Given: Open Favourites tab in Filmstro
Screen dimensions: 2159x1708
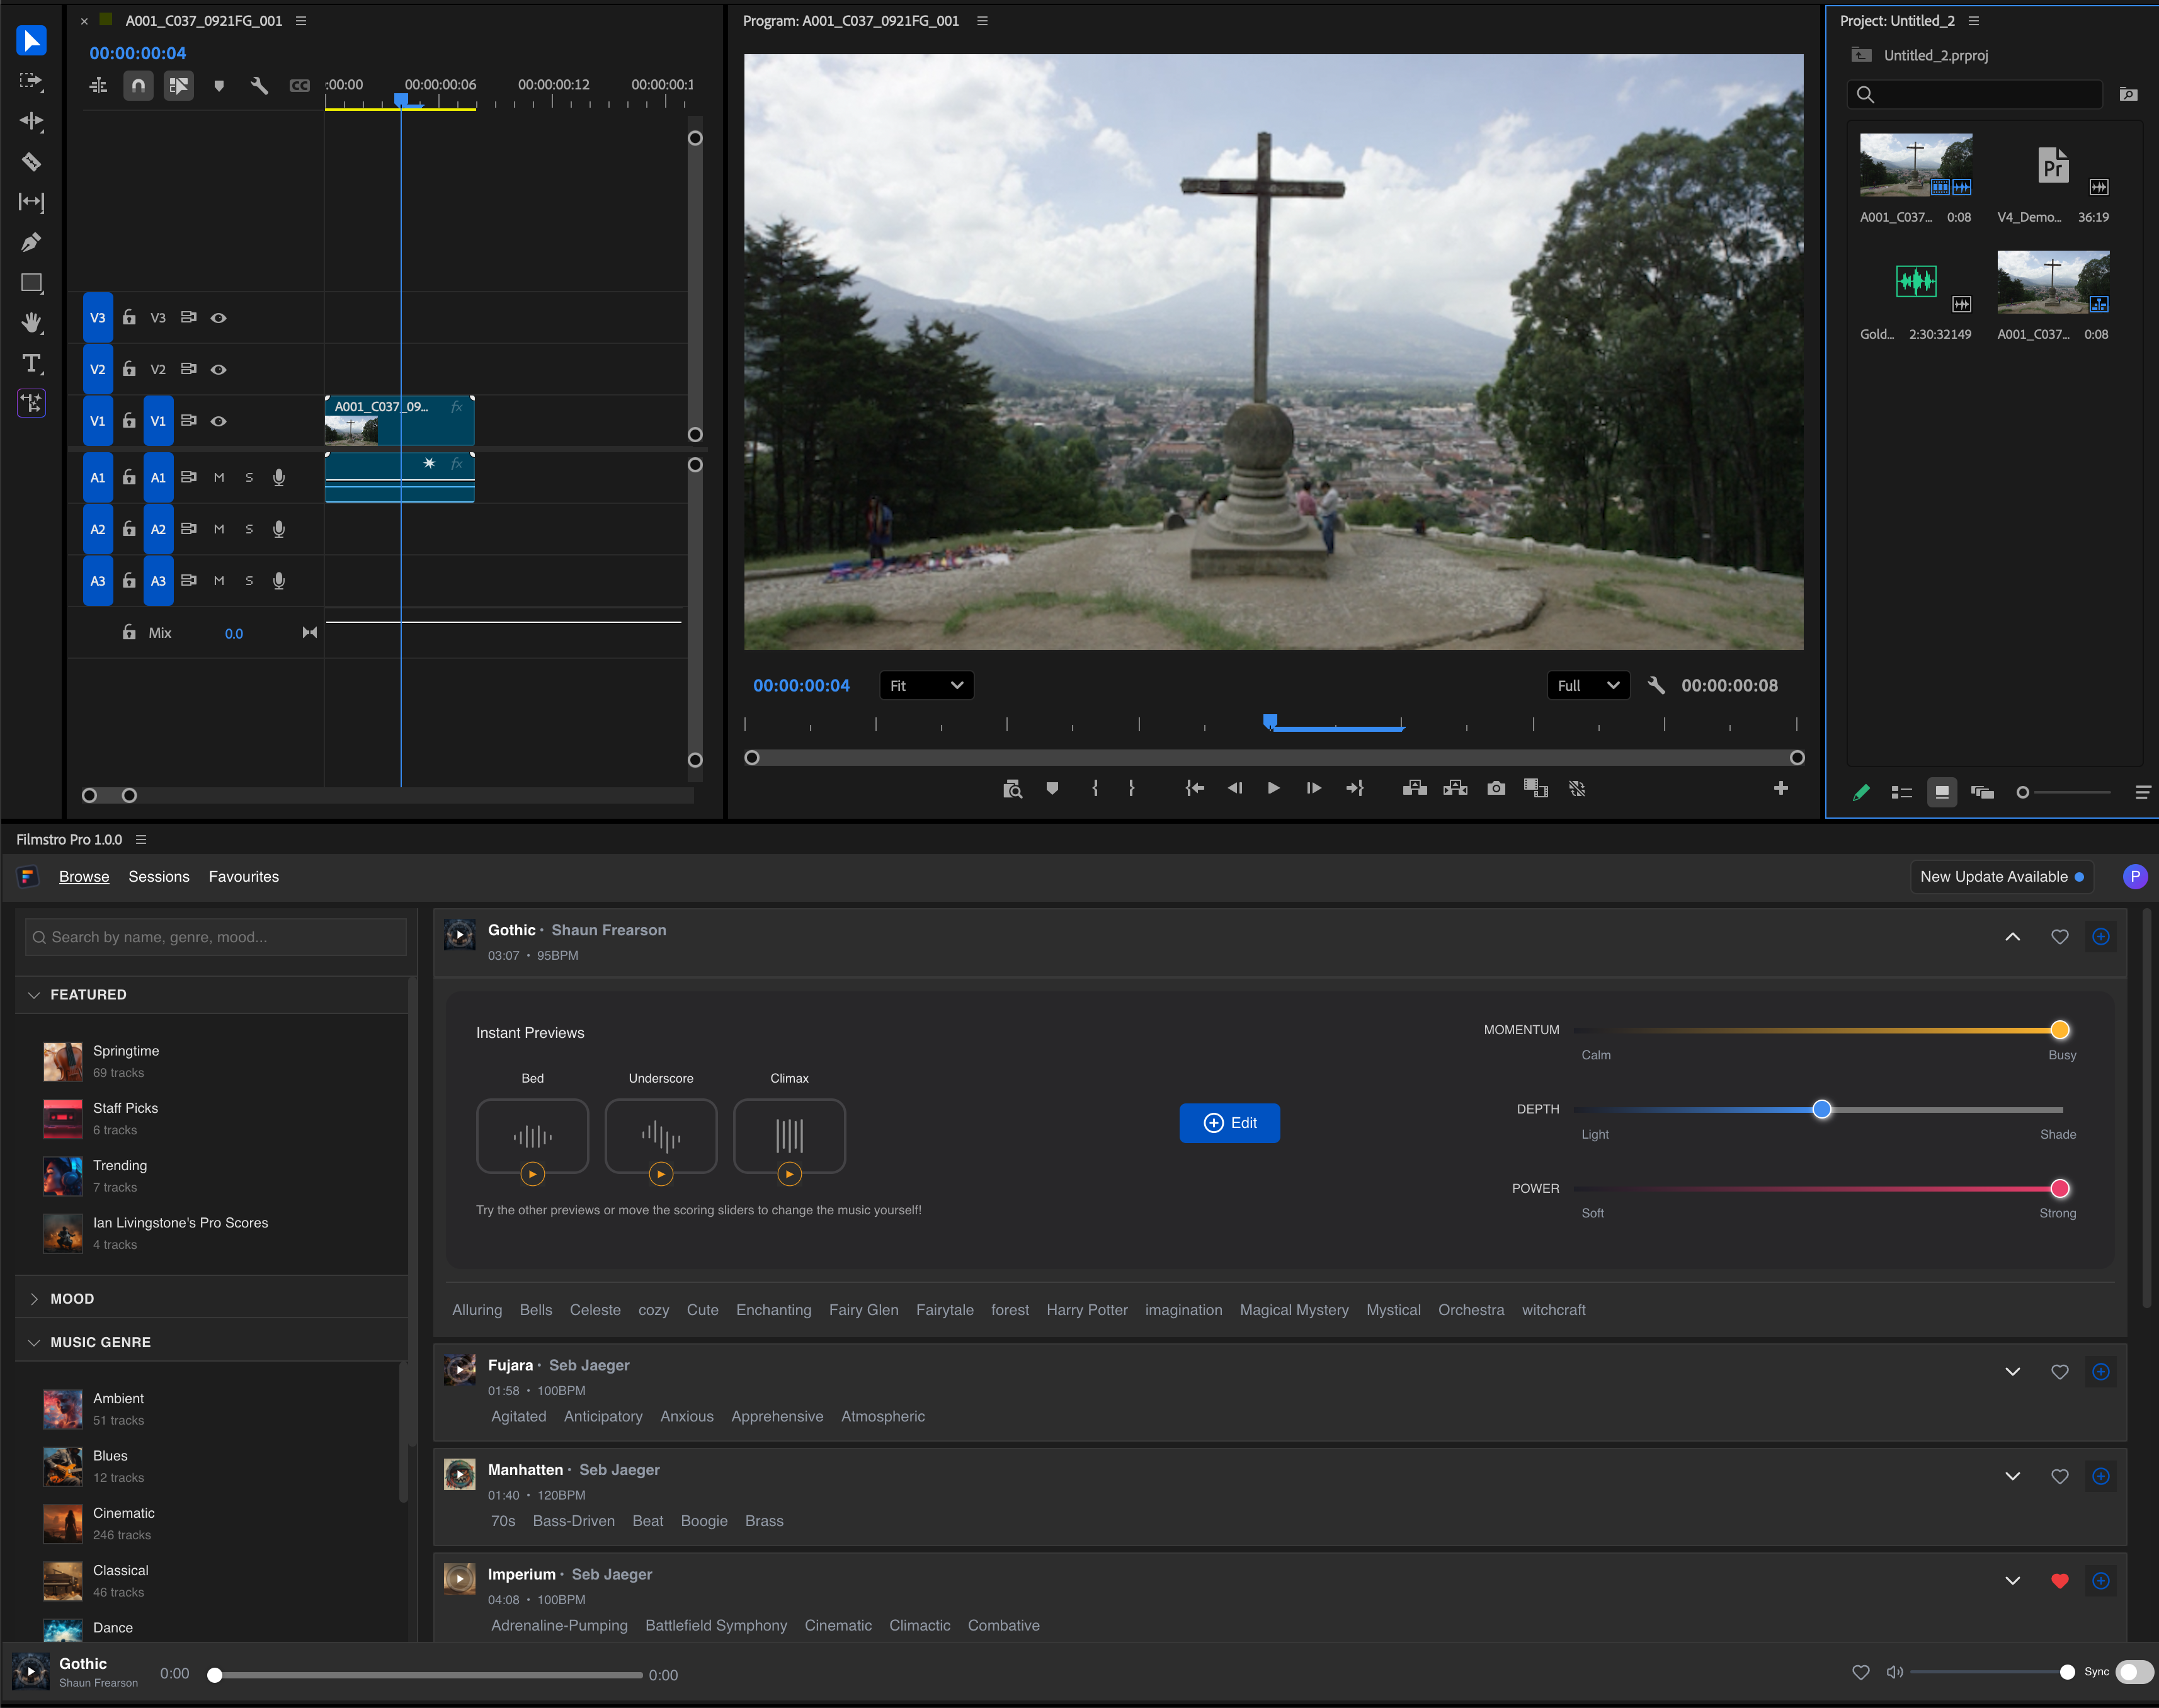Looking at the screenshot, I should [x=244, y=876].
